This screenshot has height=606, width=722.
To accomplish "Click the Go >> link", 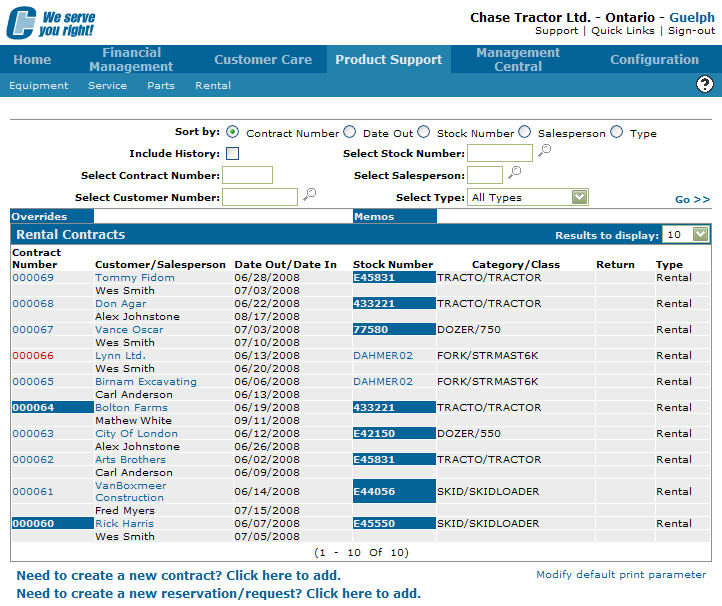I will 693,199.
